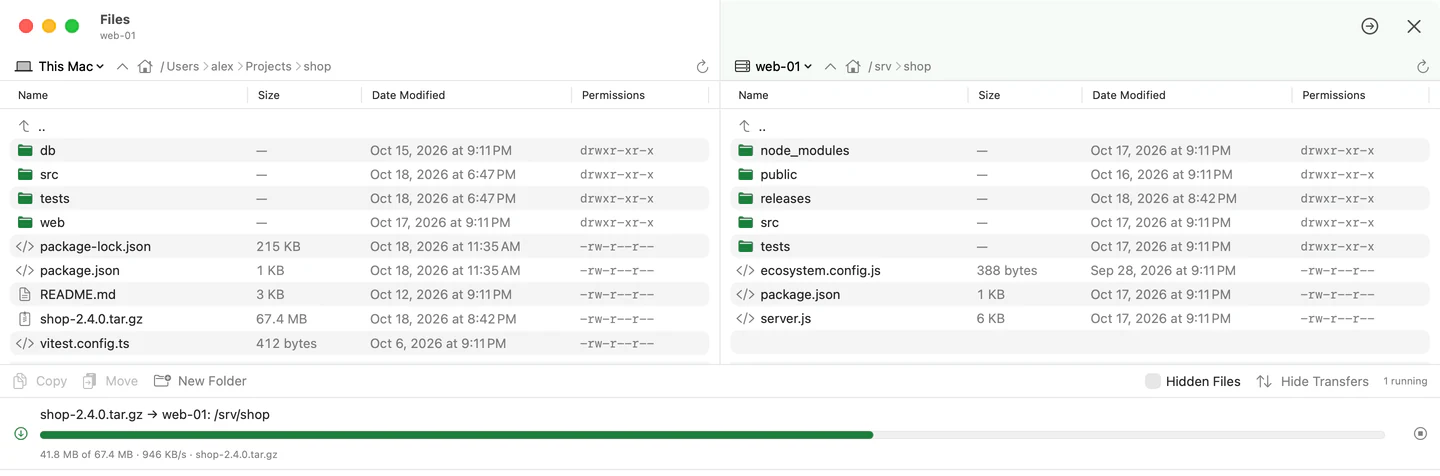Select the releases folder icon

coord(745,198)
